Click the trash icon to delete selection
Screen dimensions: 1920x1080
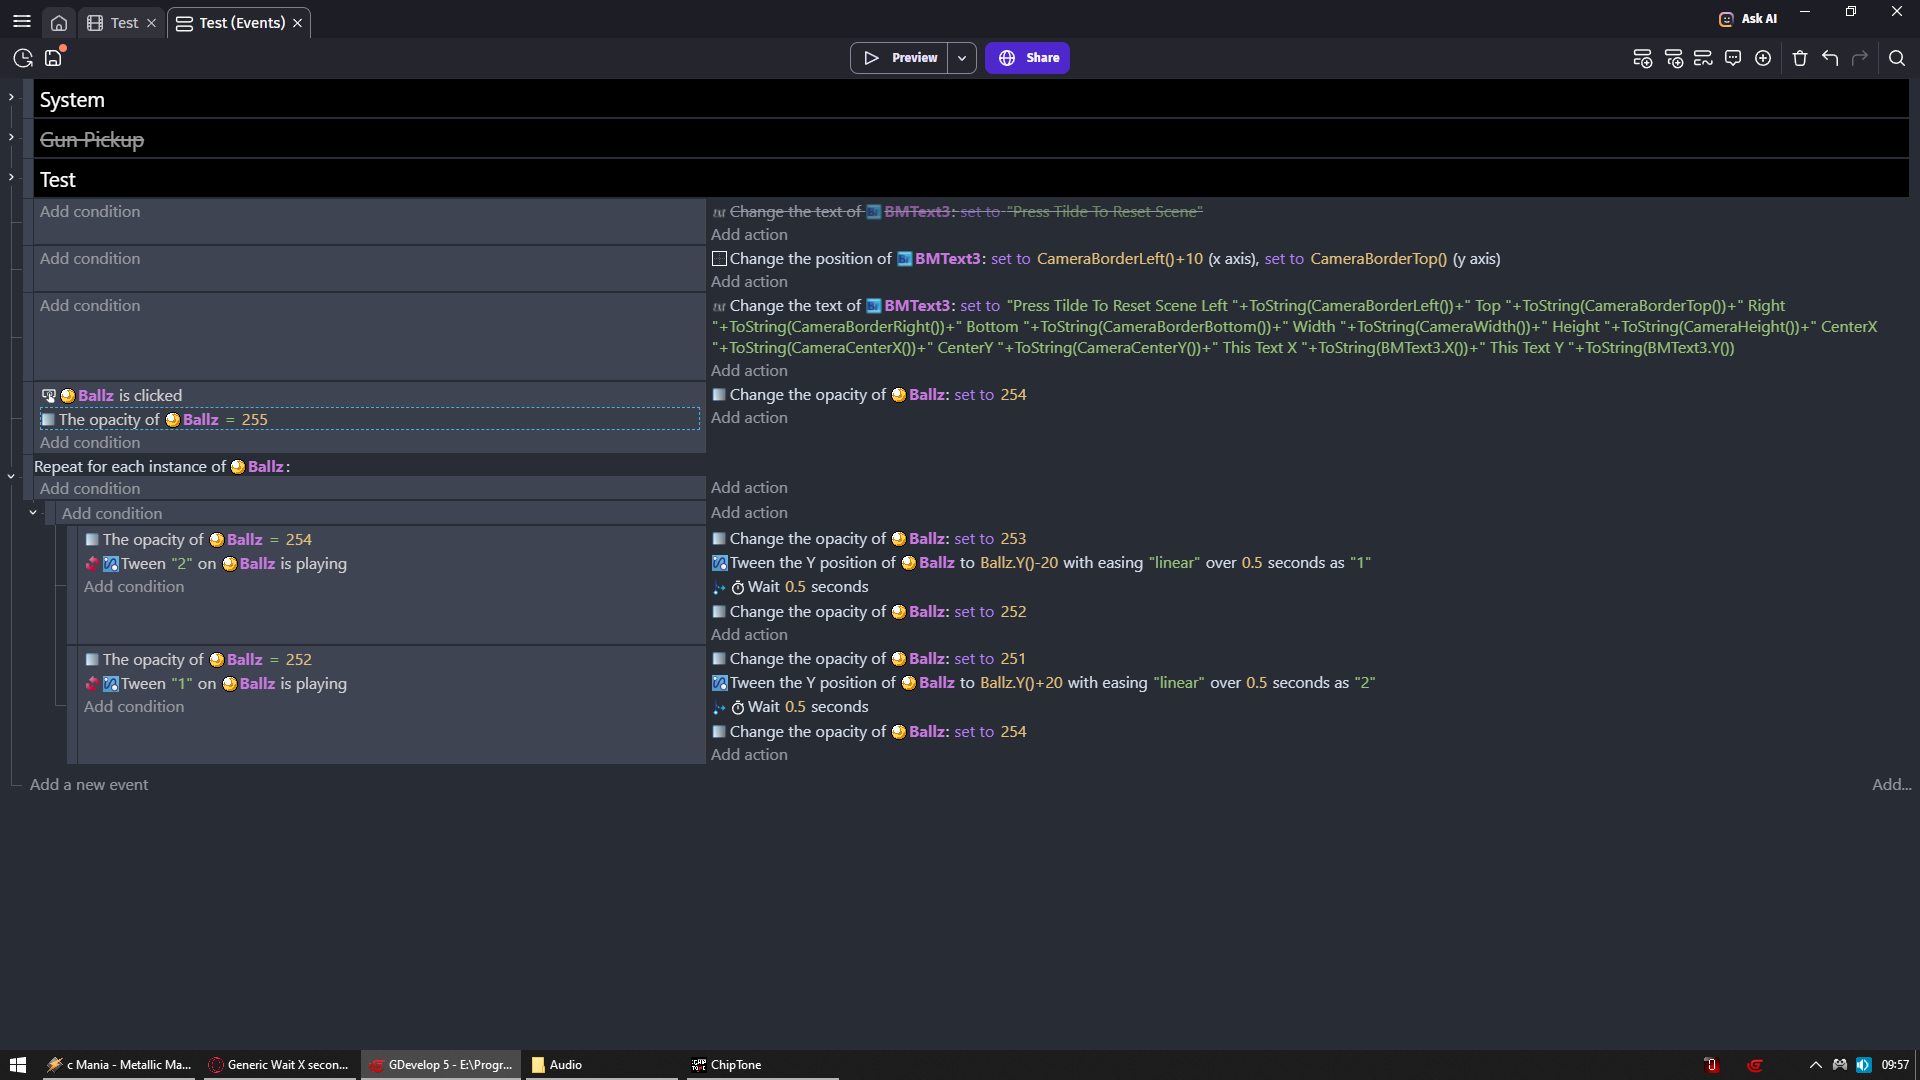(x=1800, y=58)
